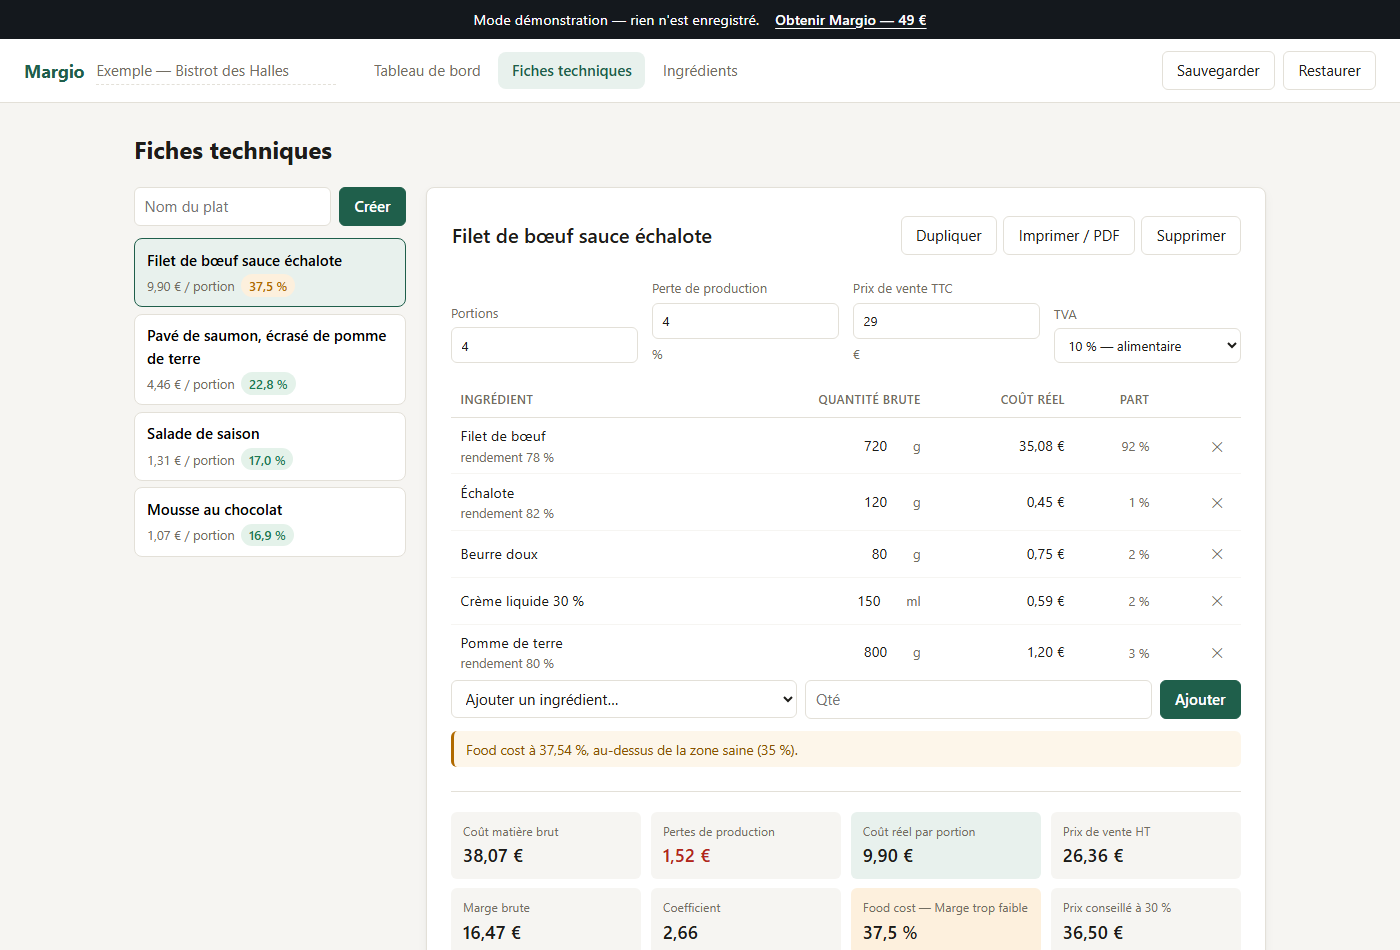Focus the Nom du plat field
The height and width of the screenshot is (950, 1400).
(x=232, y=207)
